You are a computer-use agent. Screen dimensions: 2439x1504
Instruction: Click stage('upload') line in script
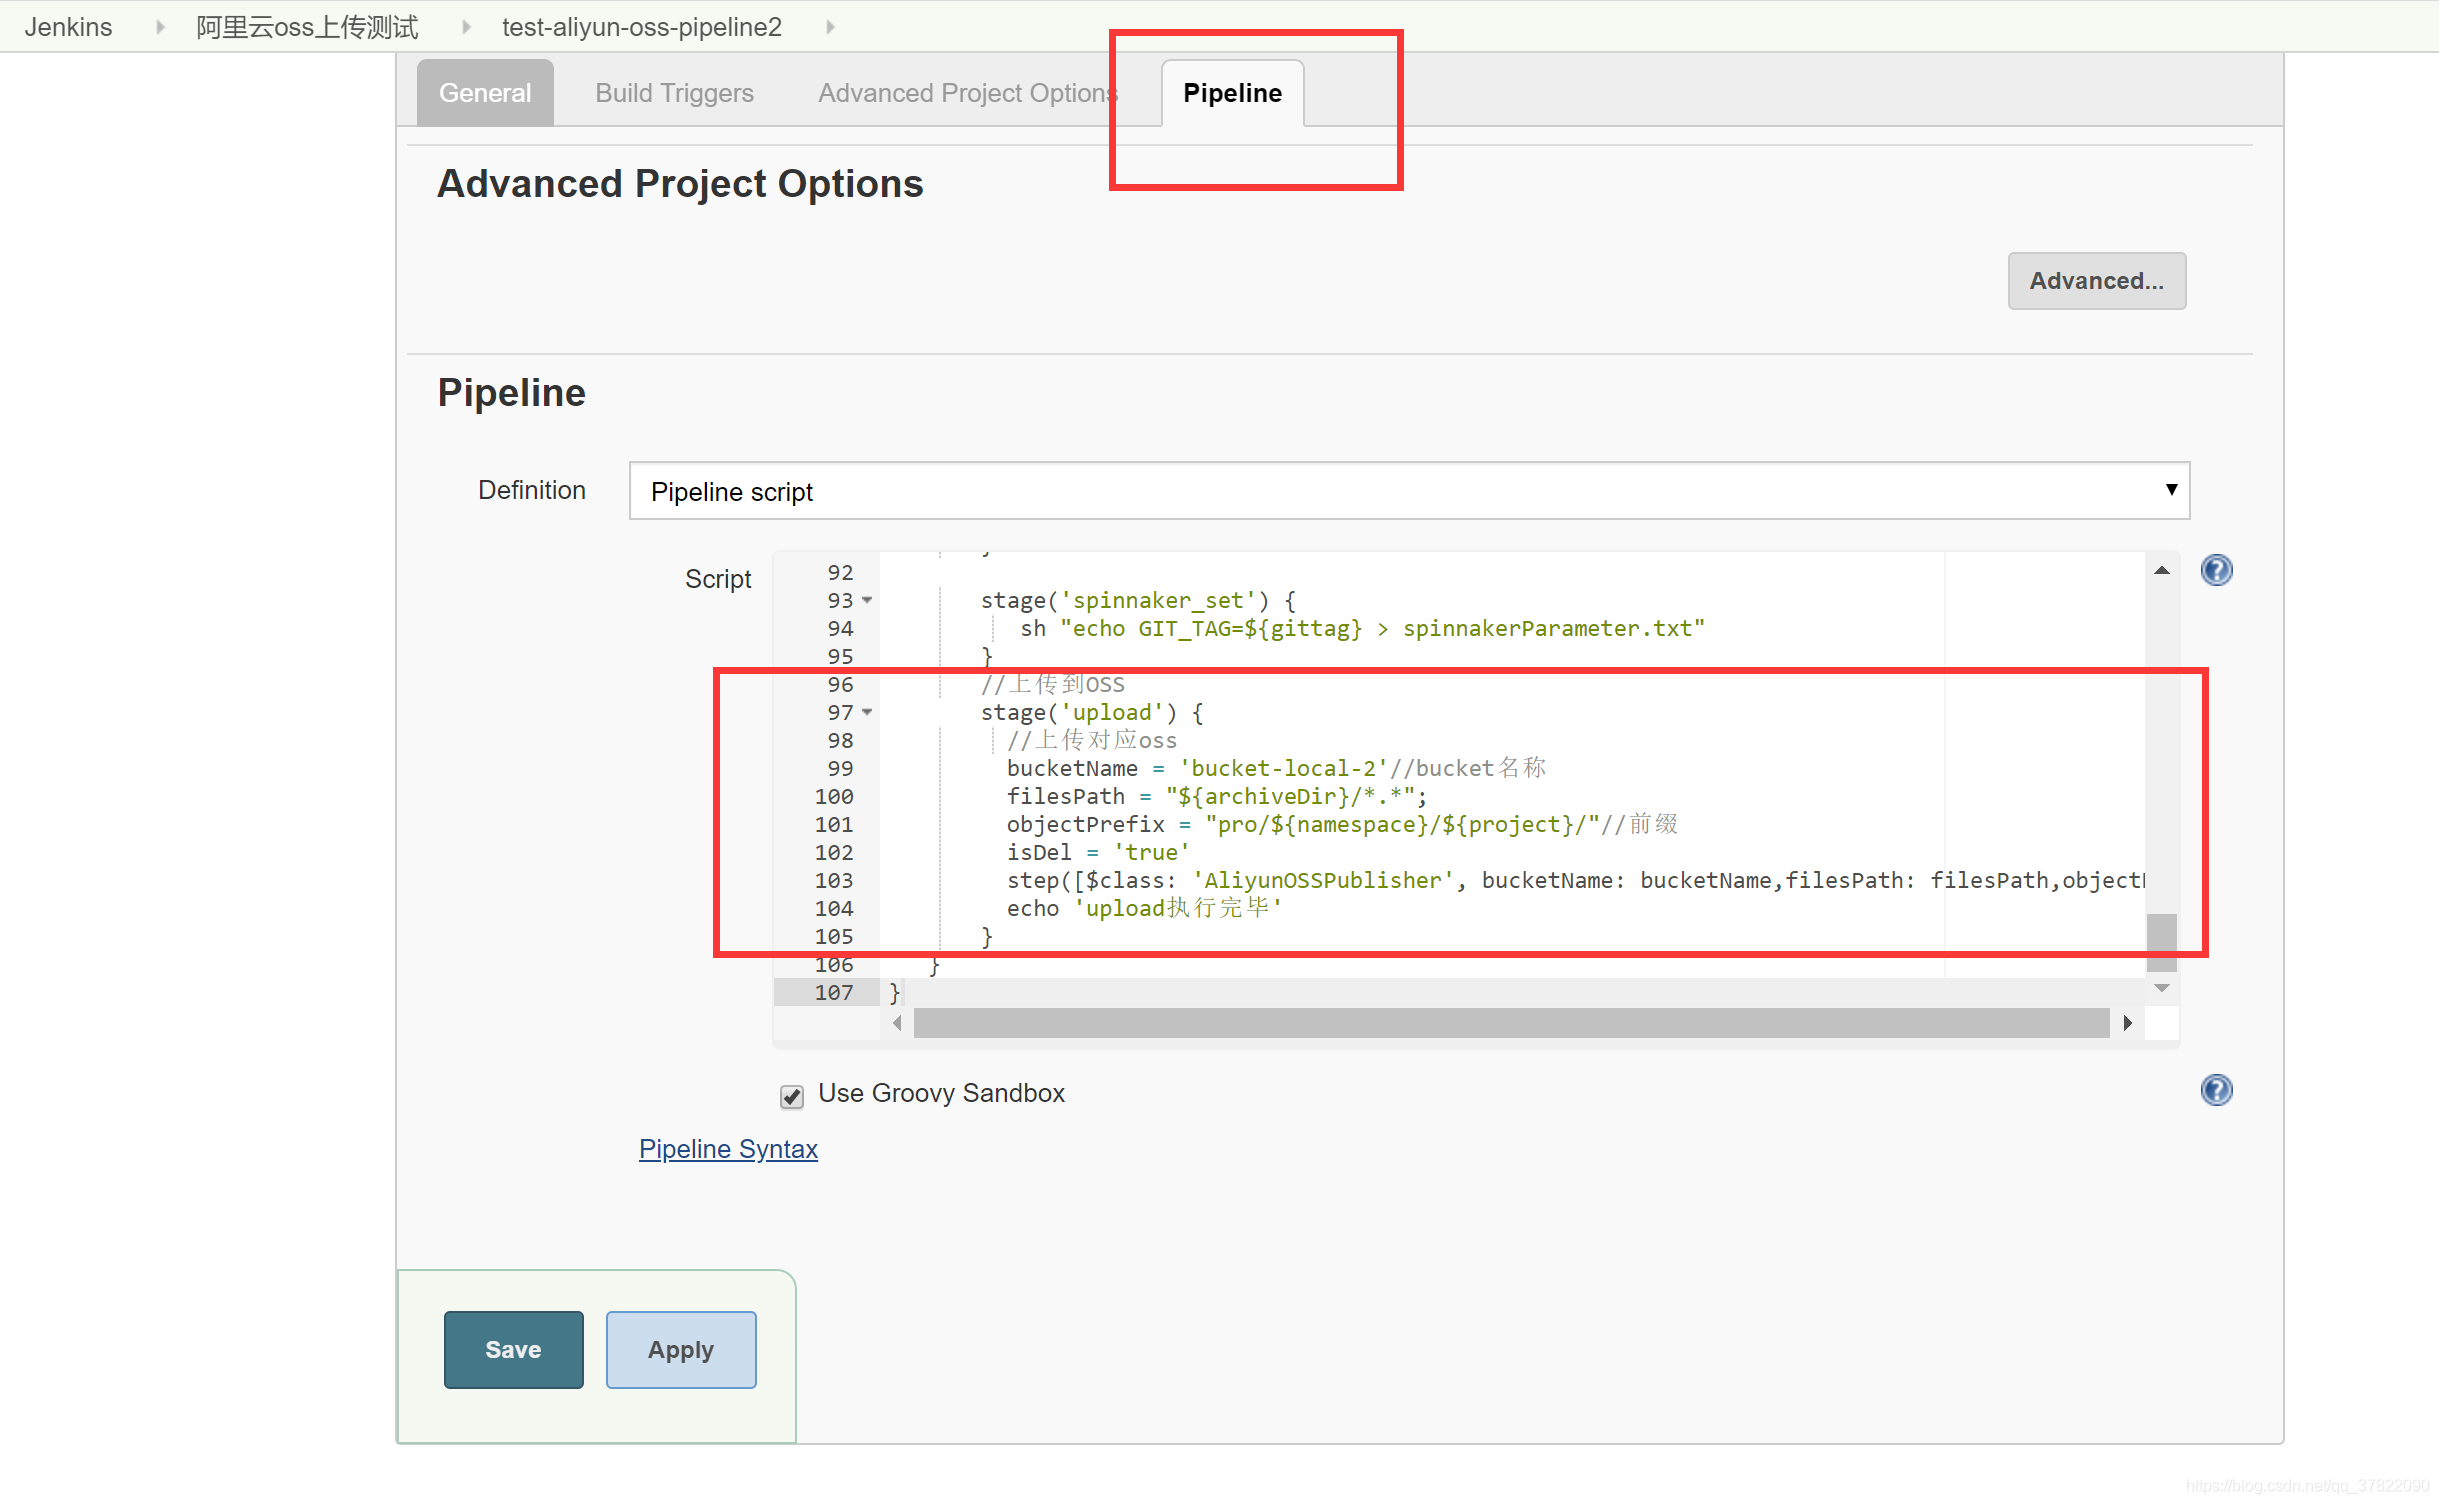[x=1092, y=712]
